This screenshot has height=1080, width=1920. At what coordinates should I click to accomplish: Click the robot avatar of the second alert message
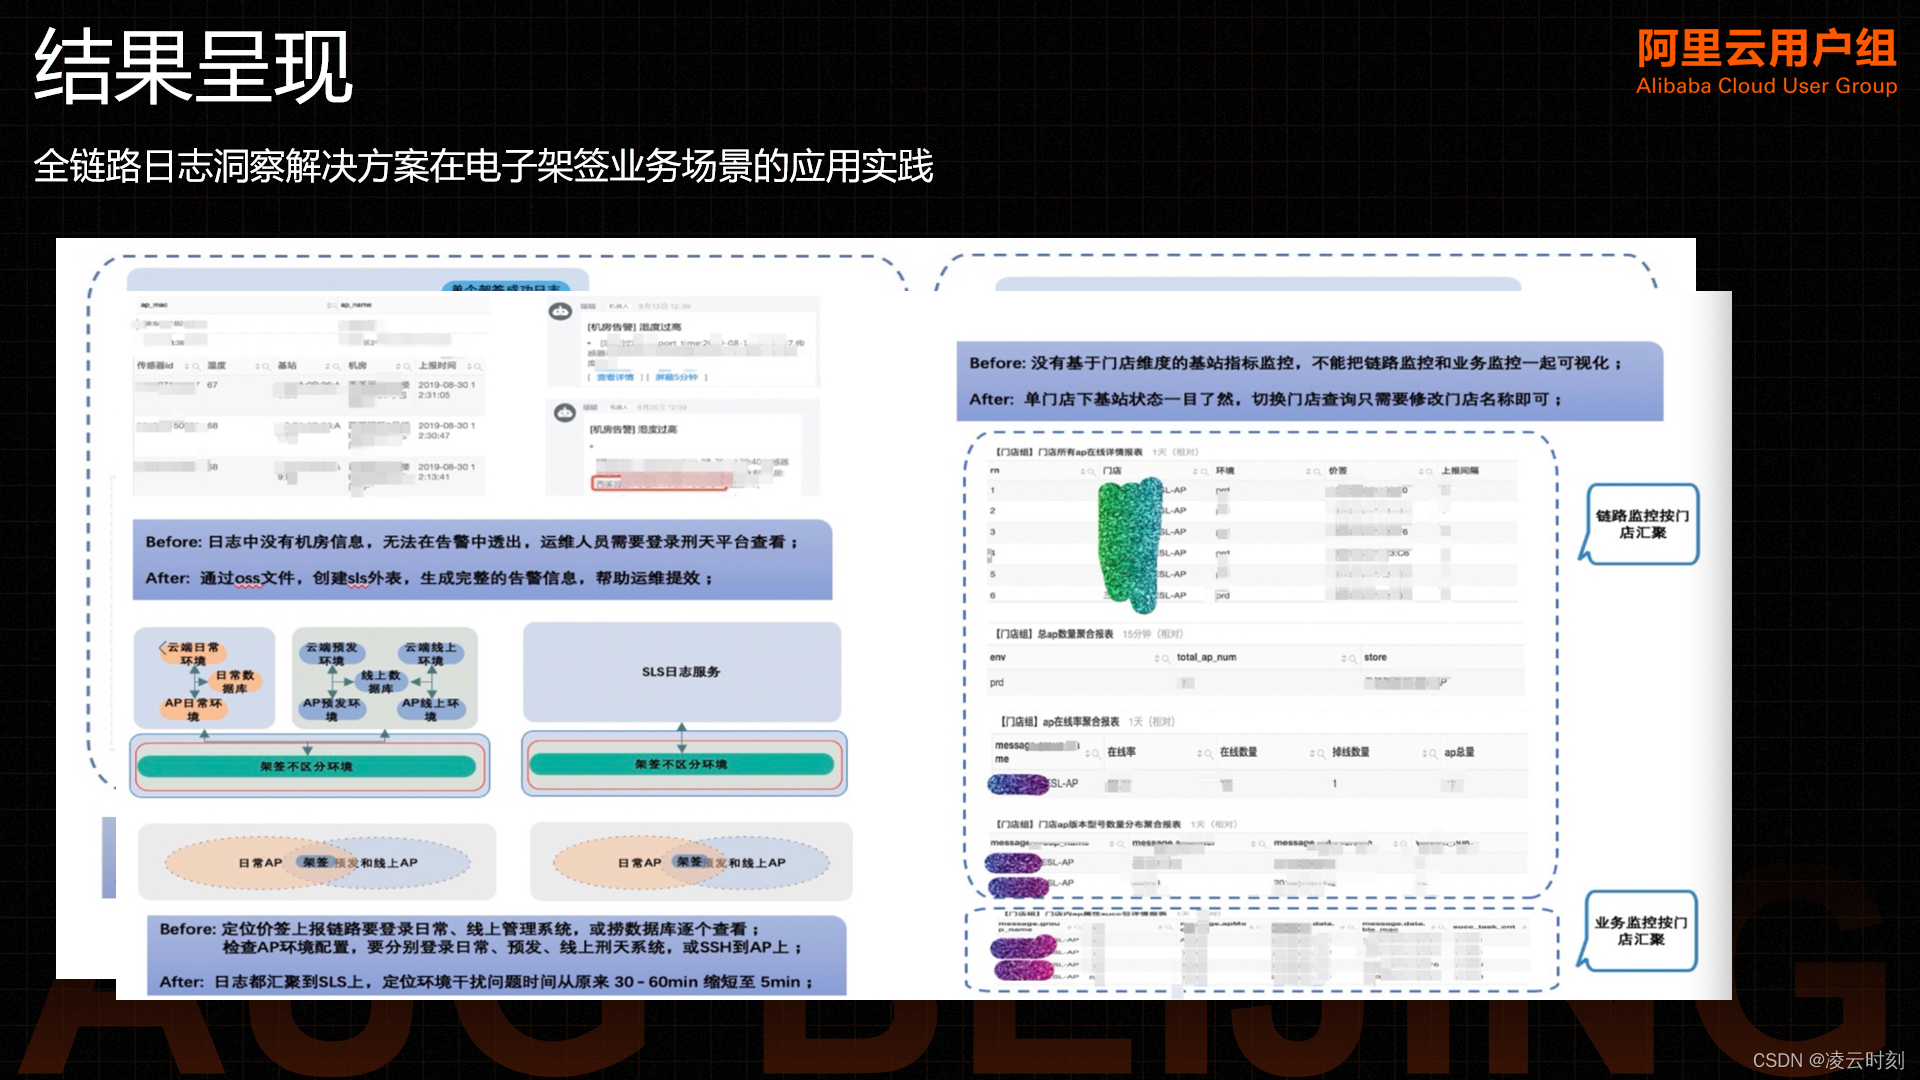click(x=565, y=412)
